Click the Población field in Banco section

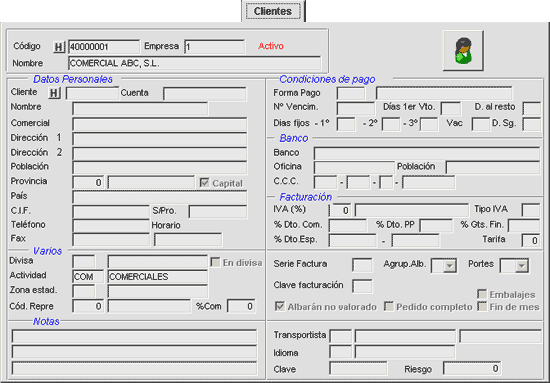pos(492,167)
